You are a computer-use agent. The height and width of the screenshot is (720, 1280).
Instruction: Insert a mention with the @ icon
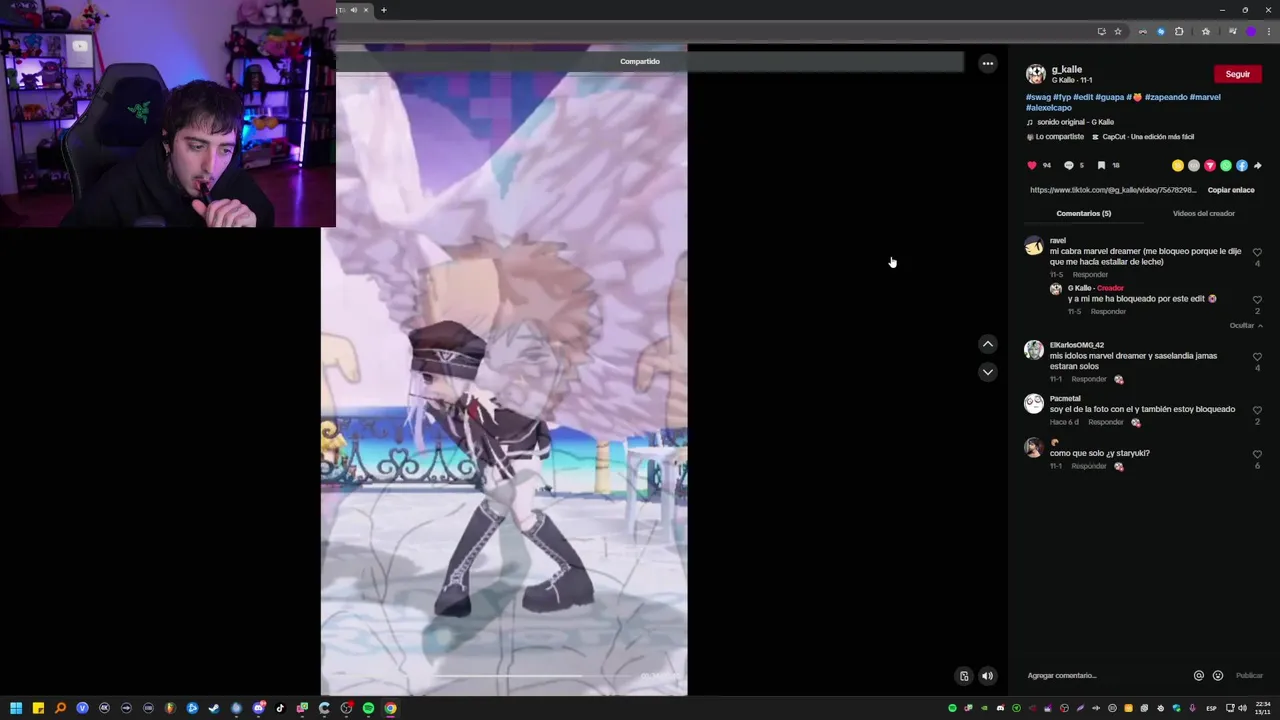pos(1199,675)
